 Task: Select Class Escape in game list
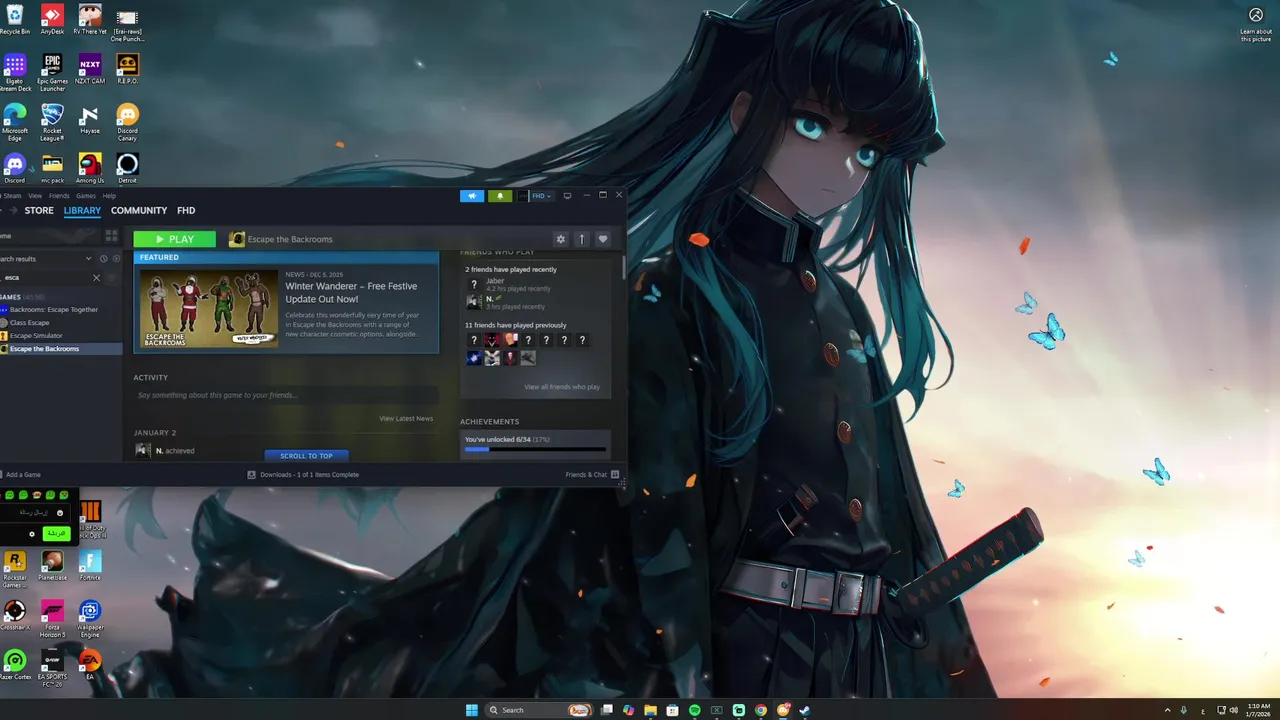click(29, 323)
